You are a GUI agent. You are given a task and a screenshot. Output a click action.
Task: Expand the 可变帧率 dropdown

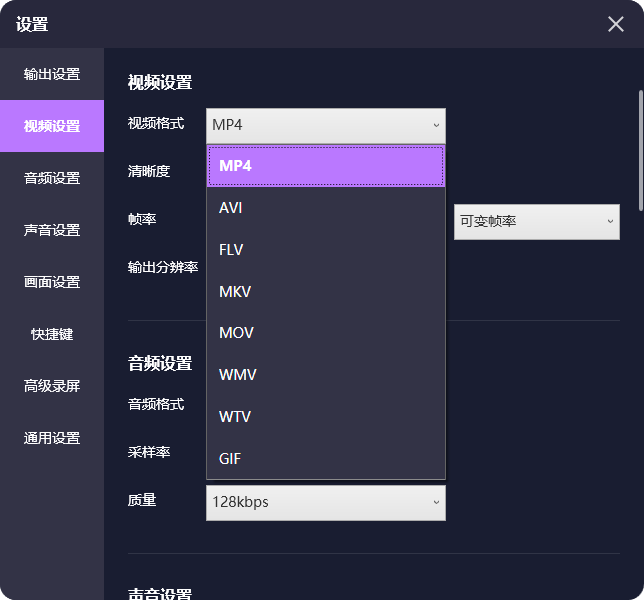(x=536, y=221)
